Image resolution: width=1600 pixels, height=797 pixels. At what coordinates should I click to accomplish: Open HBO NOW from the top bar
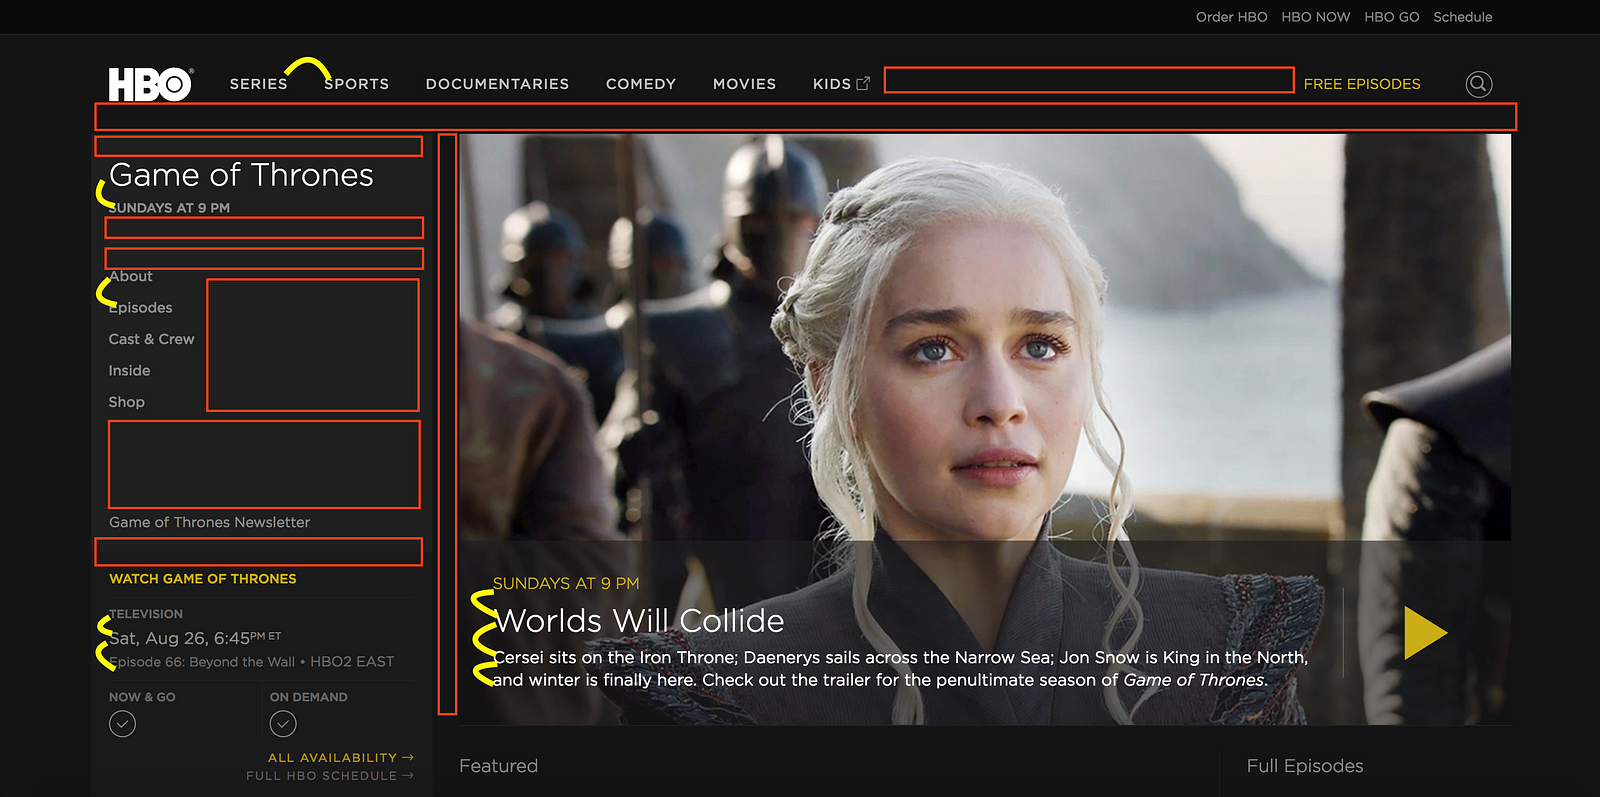pos(1315,17)
